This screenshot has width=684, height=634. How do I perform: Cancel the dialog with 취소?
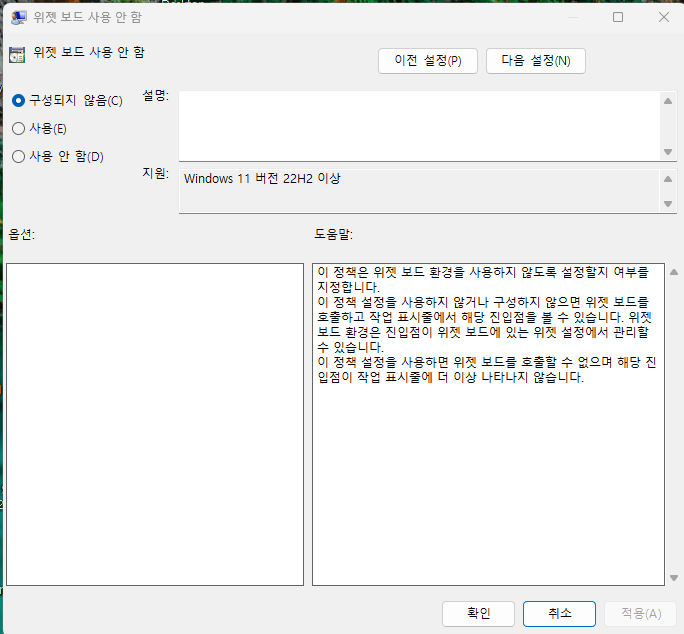pyautogui.click(x=559, y=613)
